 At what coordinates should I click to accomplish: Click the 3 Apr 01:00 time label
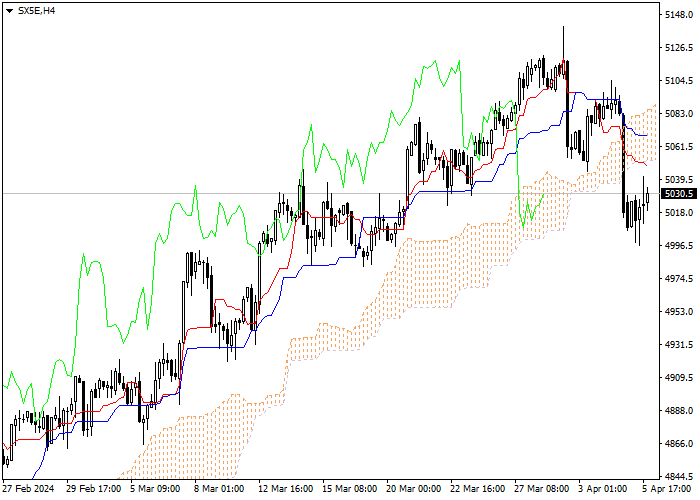pyautogui.click(x=603, y=489)
